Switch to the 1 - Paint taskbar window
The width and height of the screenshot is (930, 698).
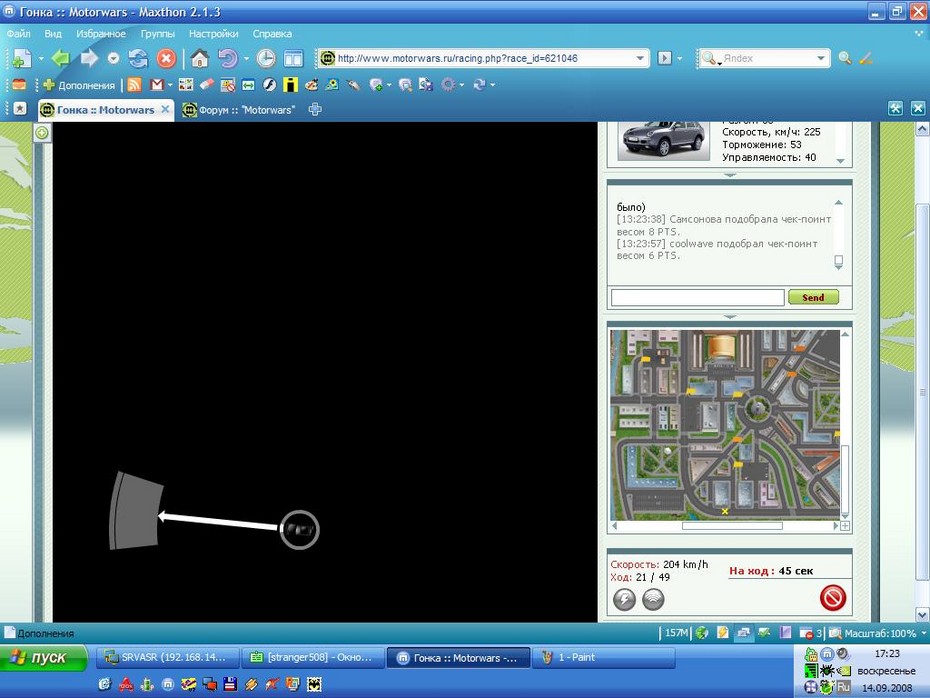point(604,658)
